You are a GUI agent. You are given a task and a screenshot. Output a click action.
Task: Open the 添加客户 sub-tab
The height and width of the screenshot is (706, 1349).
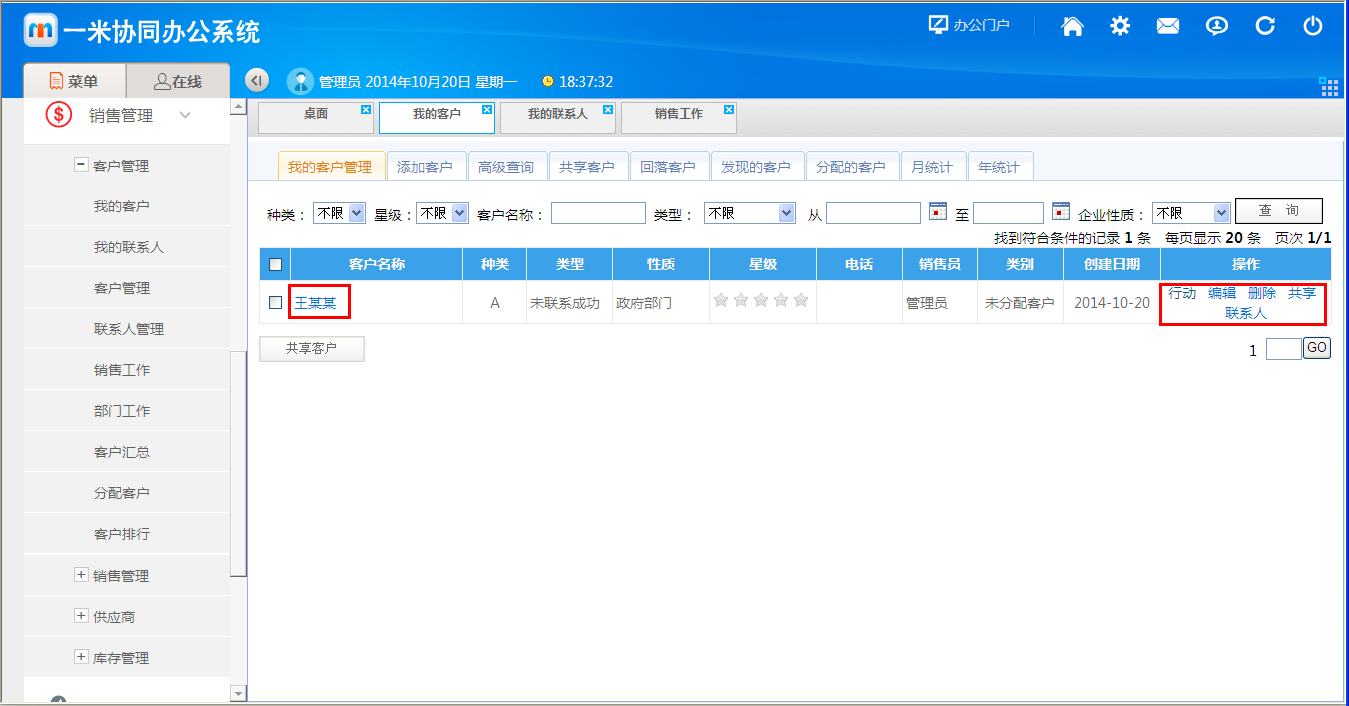pyautogui.click(x=425, y=167)
